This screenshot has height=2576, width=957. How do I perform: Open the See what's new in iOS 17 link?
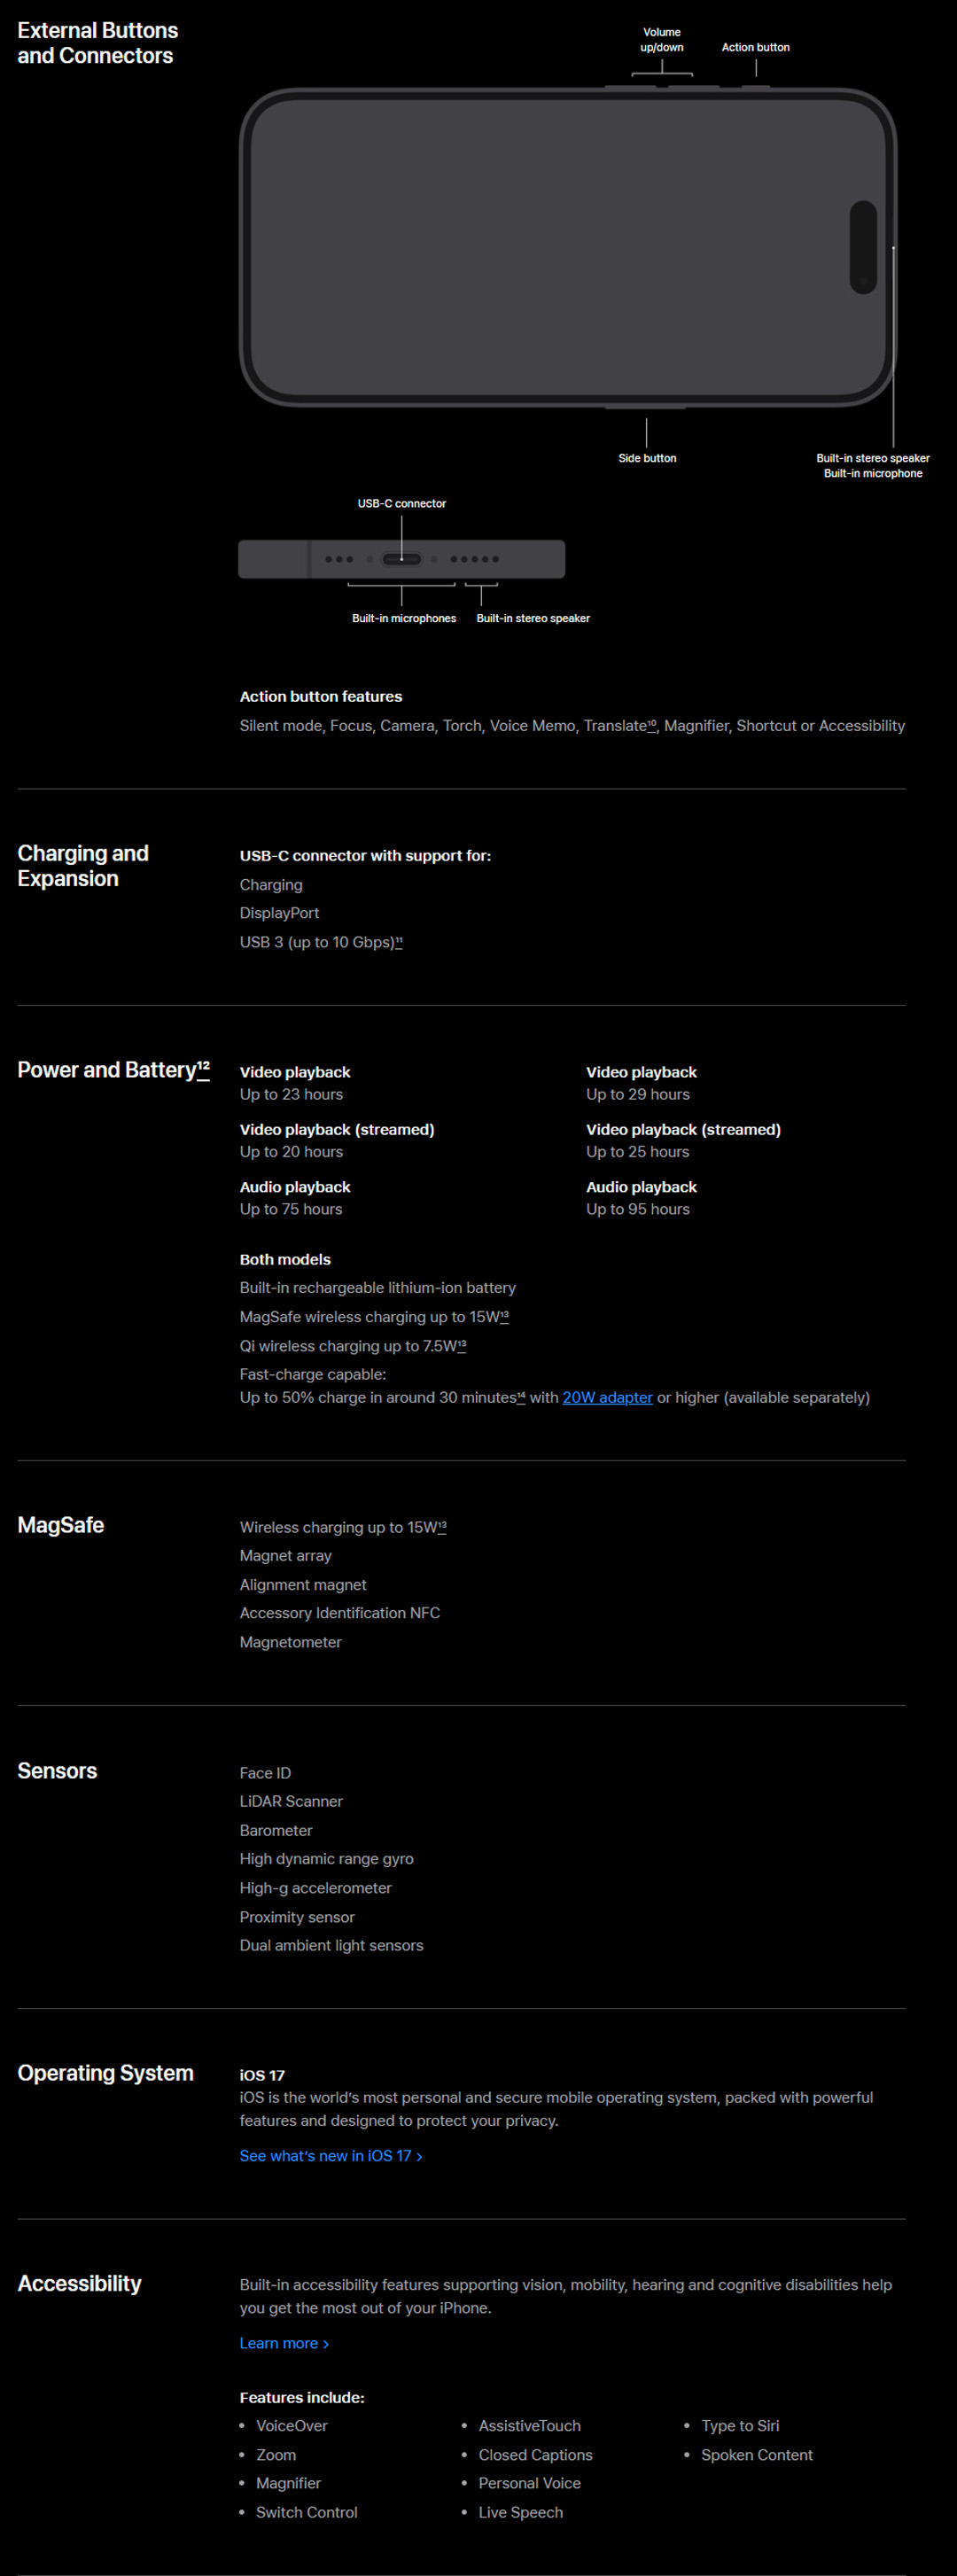click(325, 2156)
